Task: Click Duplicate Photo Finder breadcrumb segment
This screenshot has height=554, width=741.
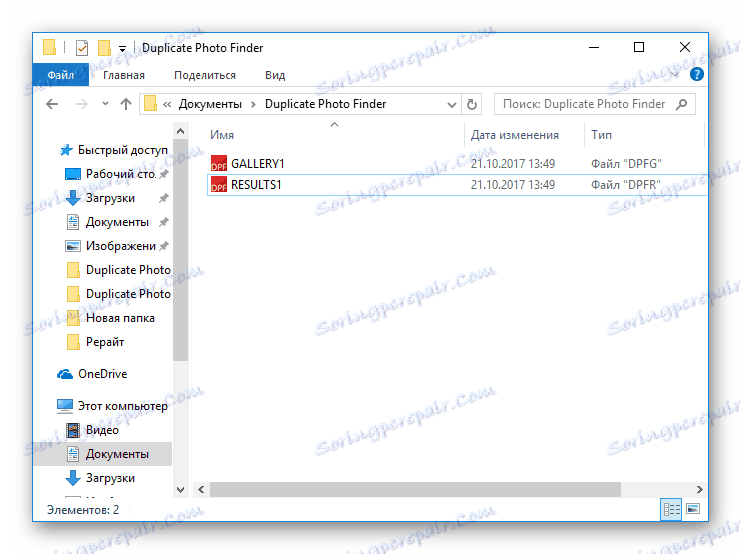Action: tap(325, 104)
